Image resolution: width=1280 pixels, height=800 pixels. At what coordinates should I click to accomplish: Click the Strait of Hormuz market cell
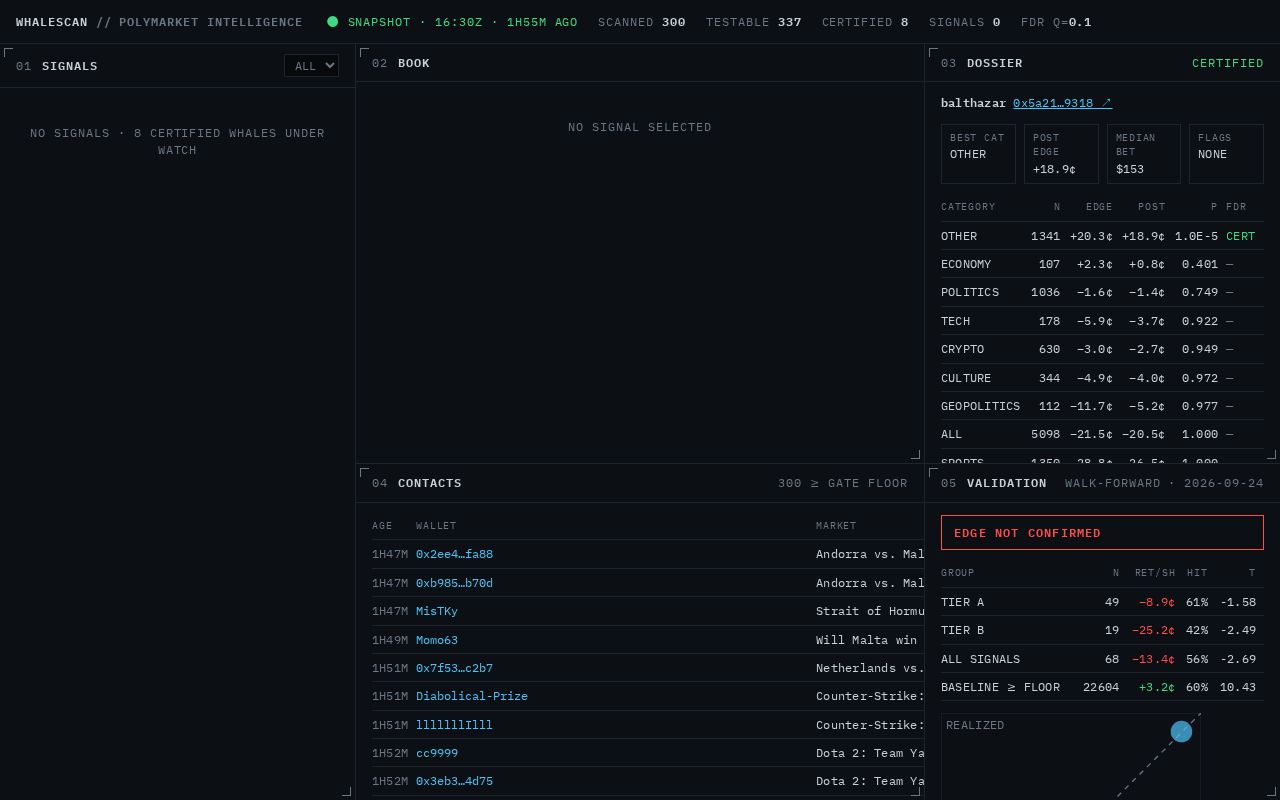click(x=870, y=611)
